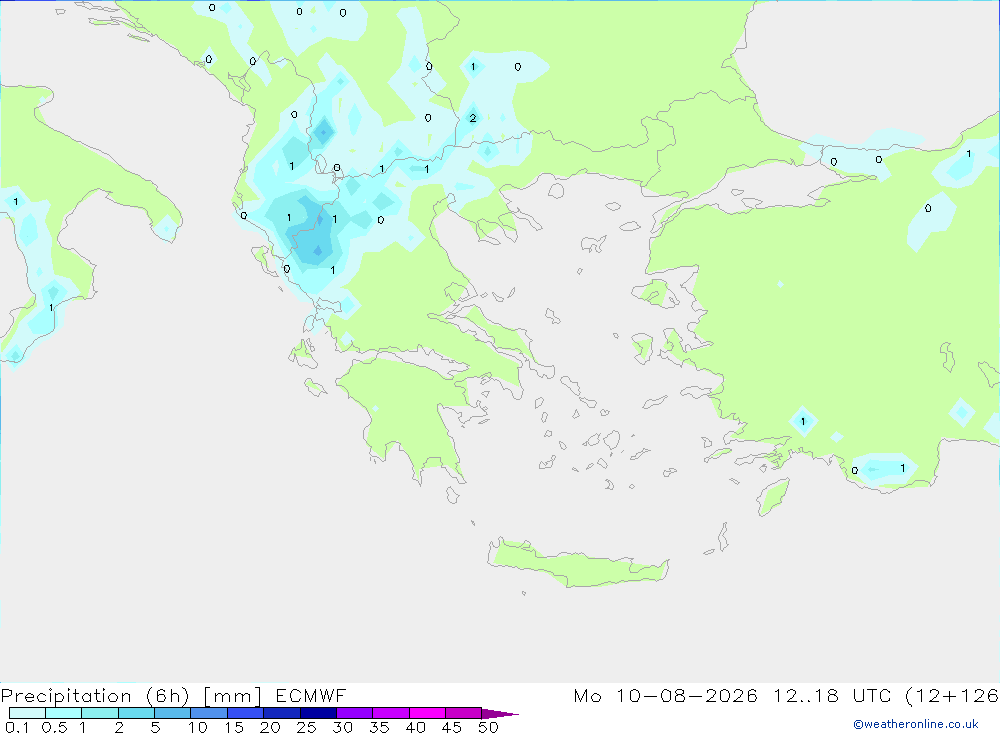Click the '12..18 UTC' time range text
This screenshot has height=733, width=1000.
[830, 695]
